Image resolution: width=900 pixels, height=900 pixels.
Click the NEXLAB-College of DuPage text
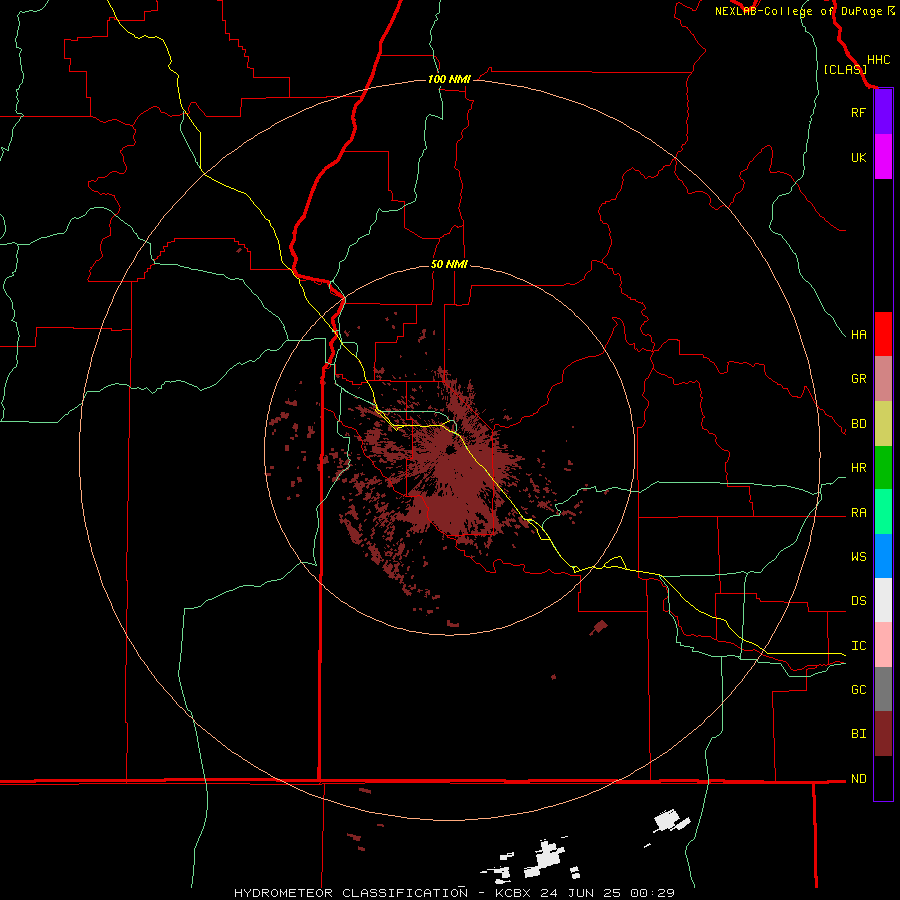(x=798, y=11)
